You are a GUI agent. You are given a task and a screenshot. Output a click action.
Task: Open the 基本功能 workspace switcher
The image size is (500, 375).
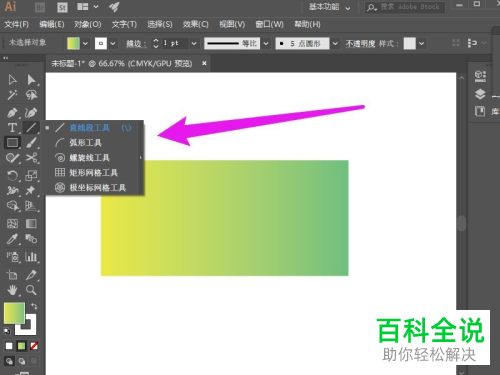(329, 7)
